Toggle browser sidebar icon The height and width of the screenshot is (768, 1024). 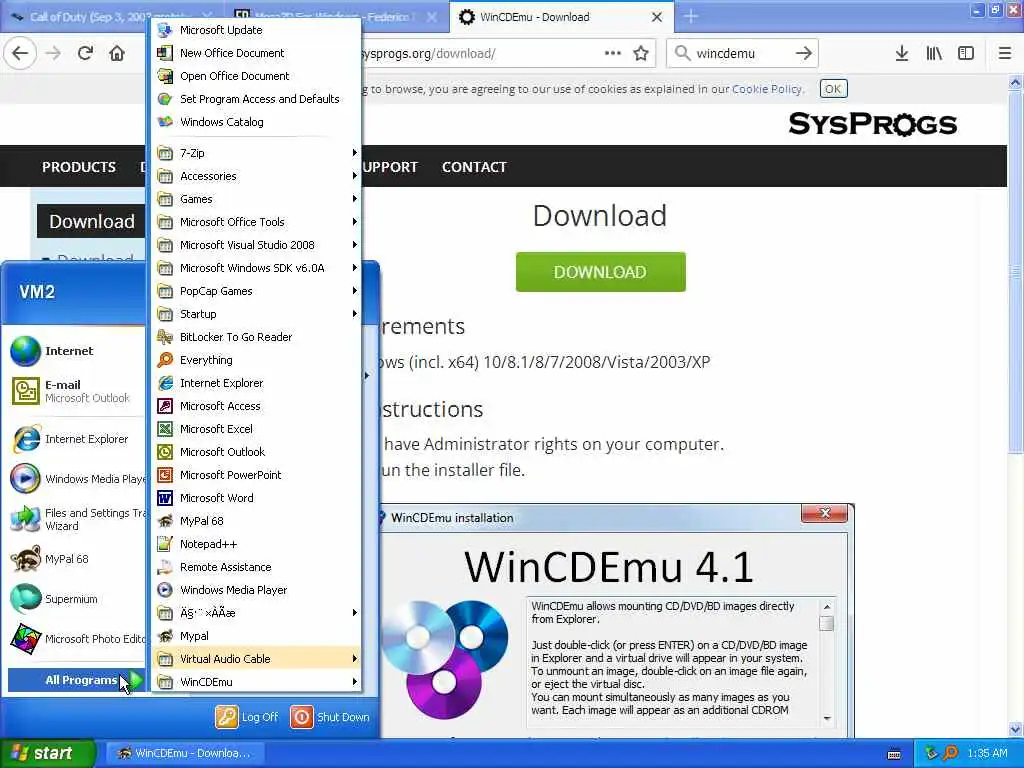[x=966, y=54]
